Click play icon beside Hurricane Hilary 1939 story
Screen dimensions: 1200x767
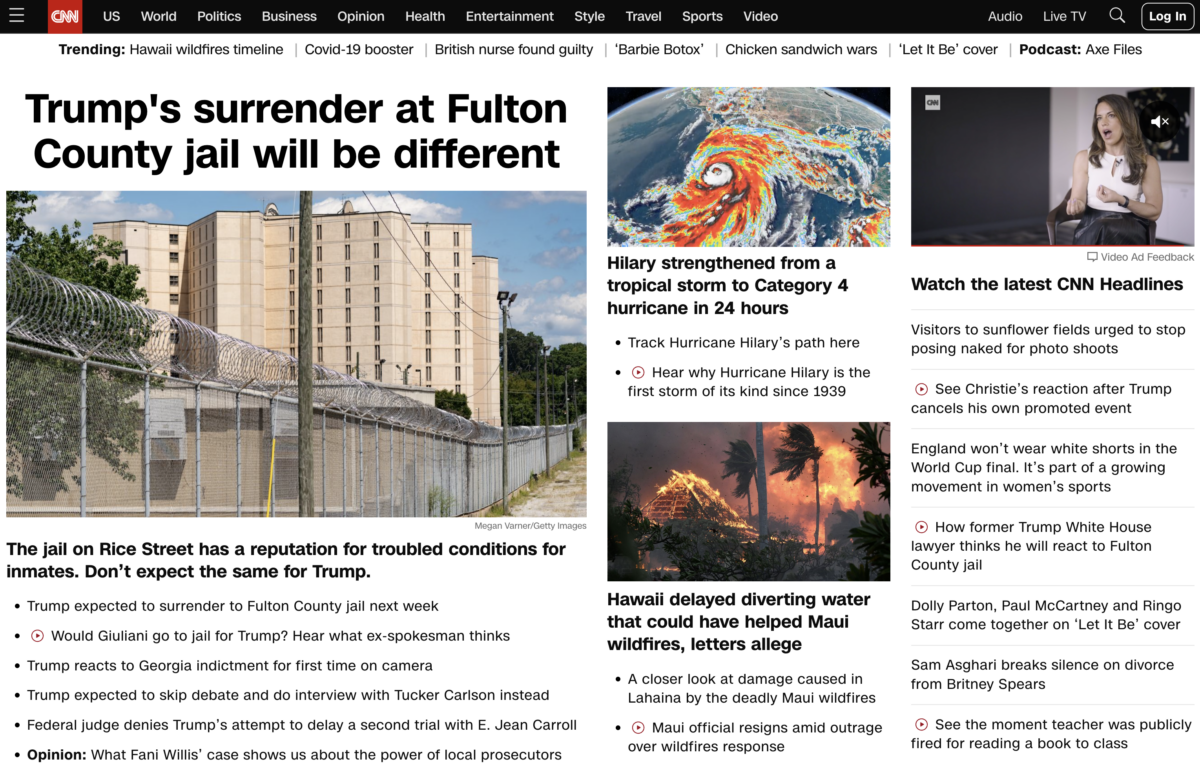point(638,372)
